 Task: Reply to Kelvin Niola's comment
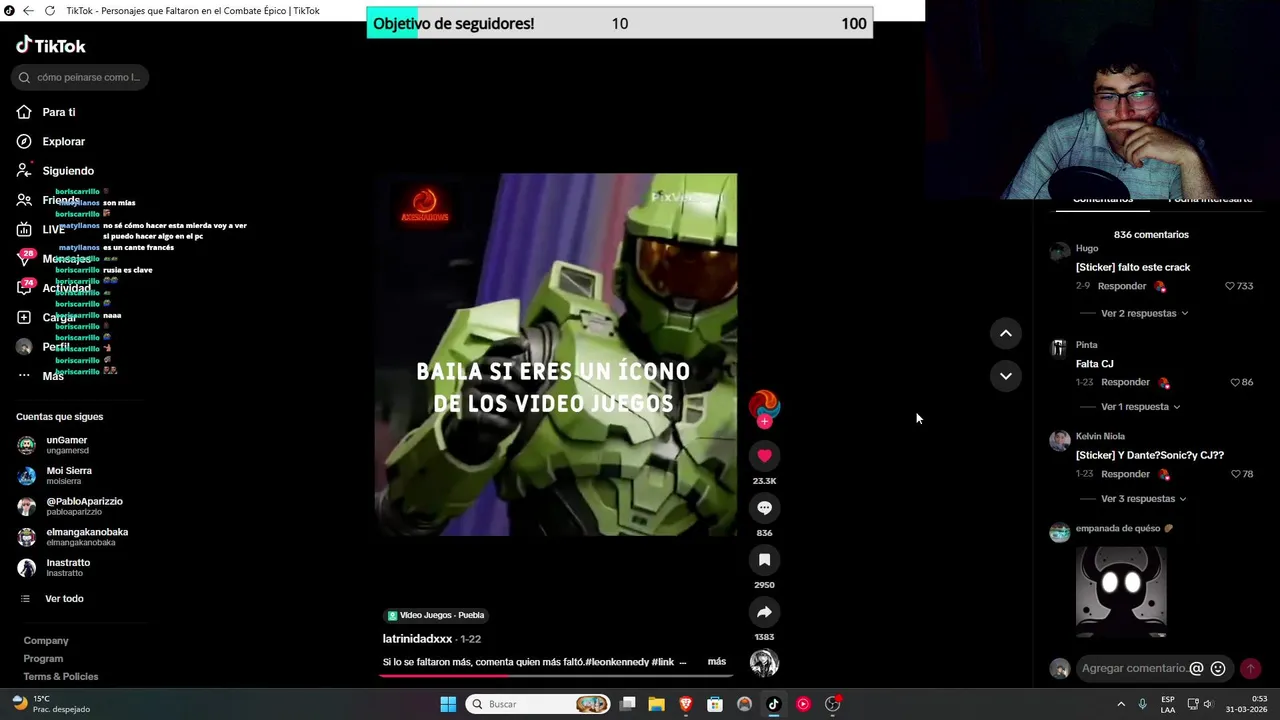(1125, 474)
